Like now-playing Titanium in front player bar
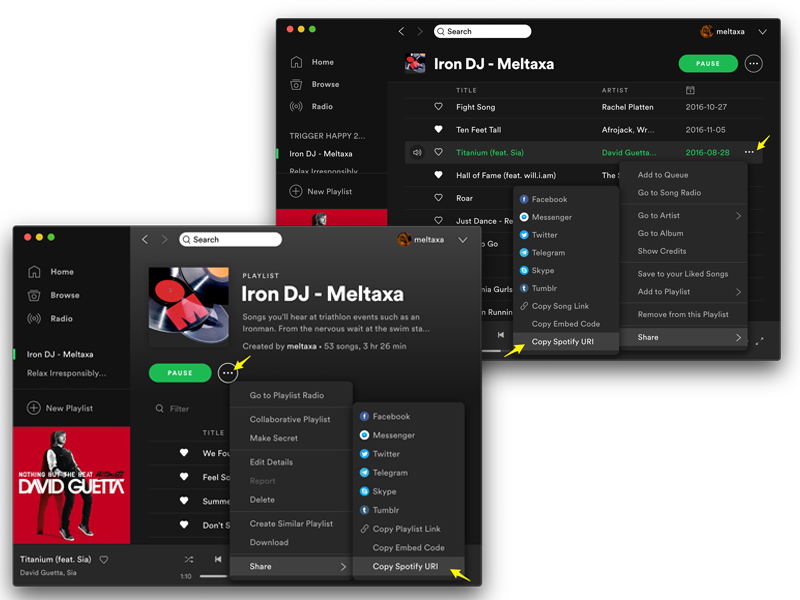 [104, 560]
